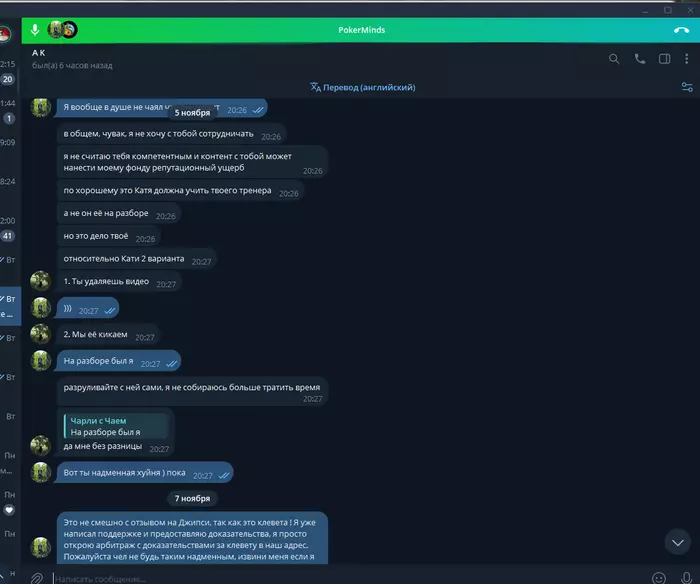Hang up the PokerMinds group call
Viewport: 700px width, 584px height.
click(x=681, y=30)
